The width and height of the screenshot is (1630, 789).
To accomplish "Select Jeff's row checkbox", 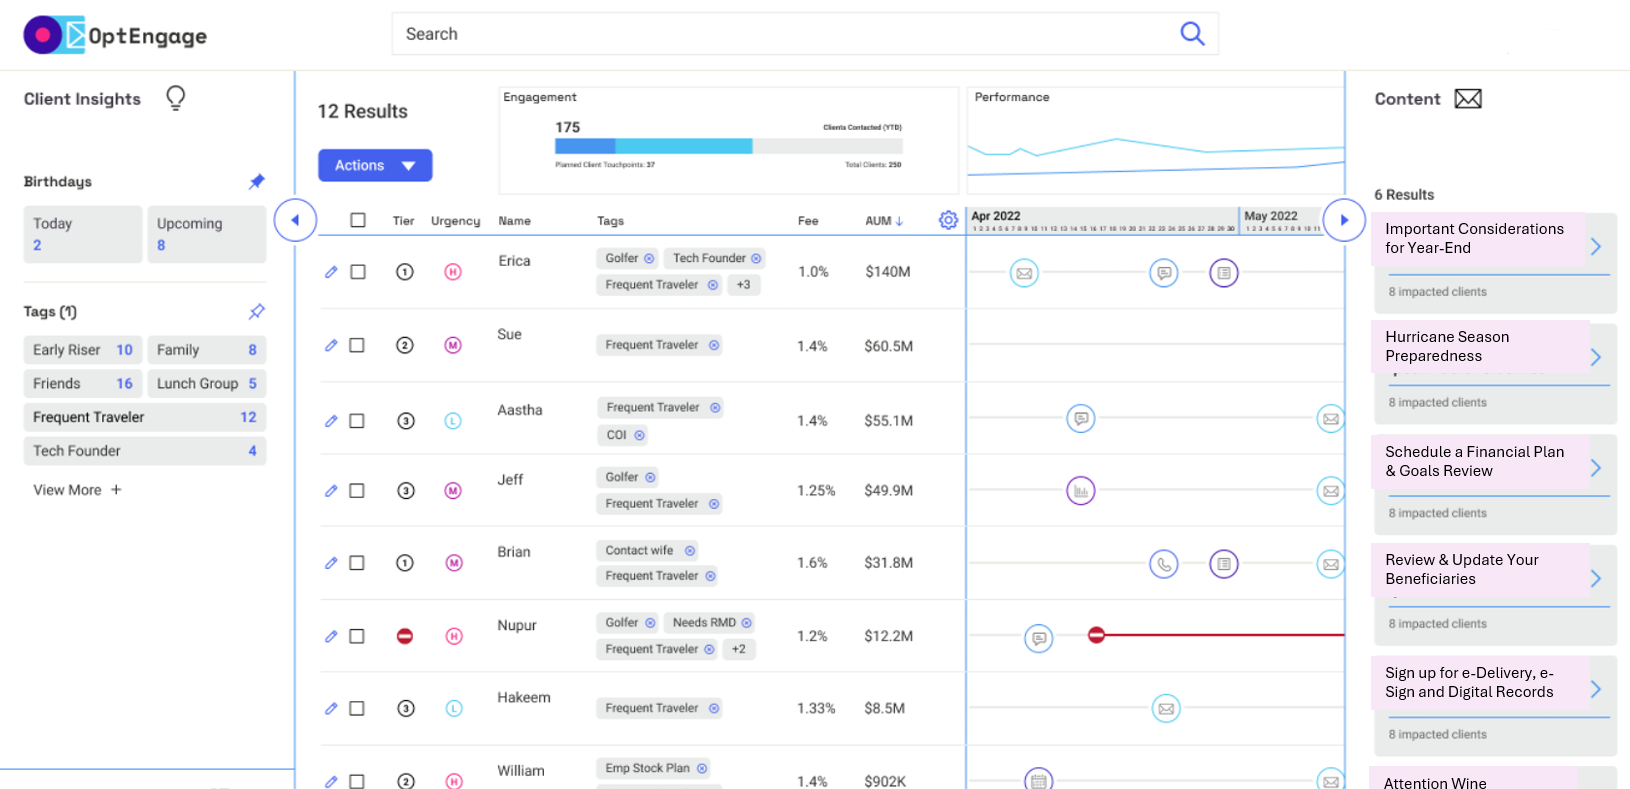I will 357,491.
